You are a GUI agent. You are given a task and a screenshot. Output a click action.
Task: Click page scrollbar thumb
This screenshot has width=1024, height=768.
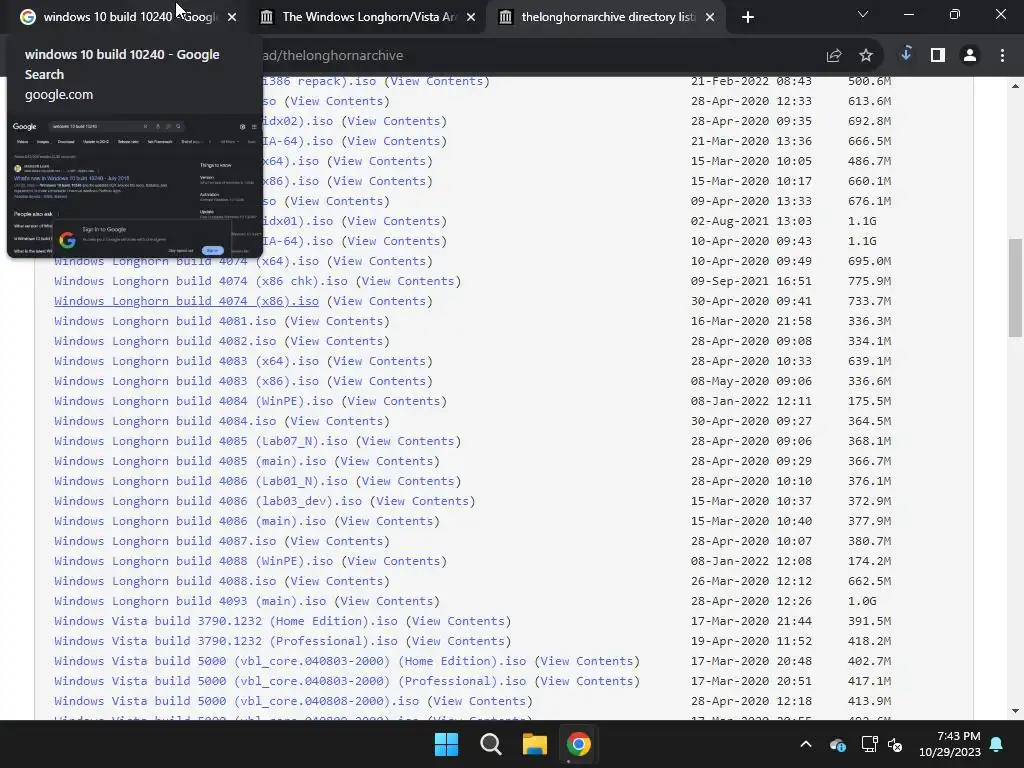[x=1016, y=288]
